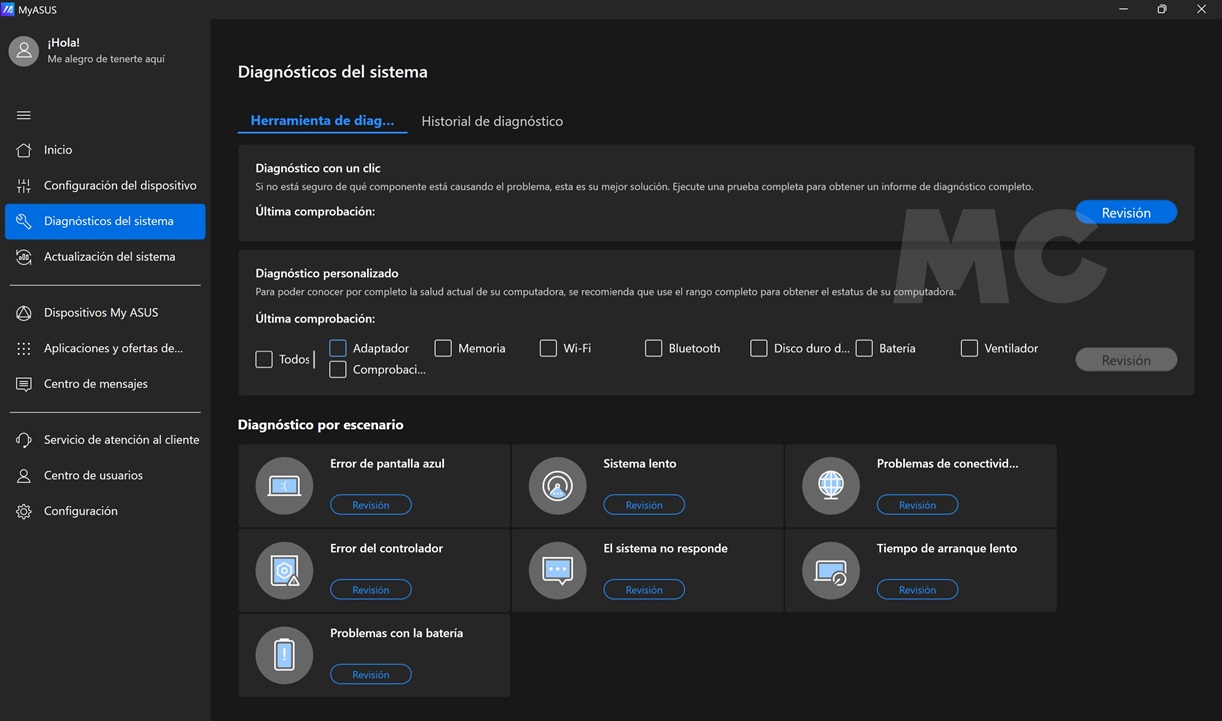Click the hamburger menu icon in sidebar

pos(24,115)
